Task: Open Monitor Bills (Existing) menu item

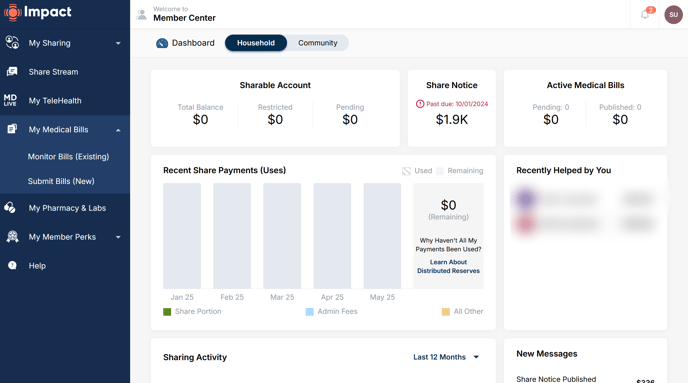Action: [68, 157]
